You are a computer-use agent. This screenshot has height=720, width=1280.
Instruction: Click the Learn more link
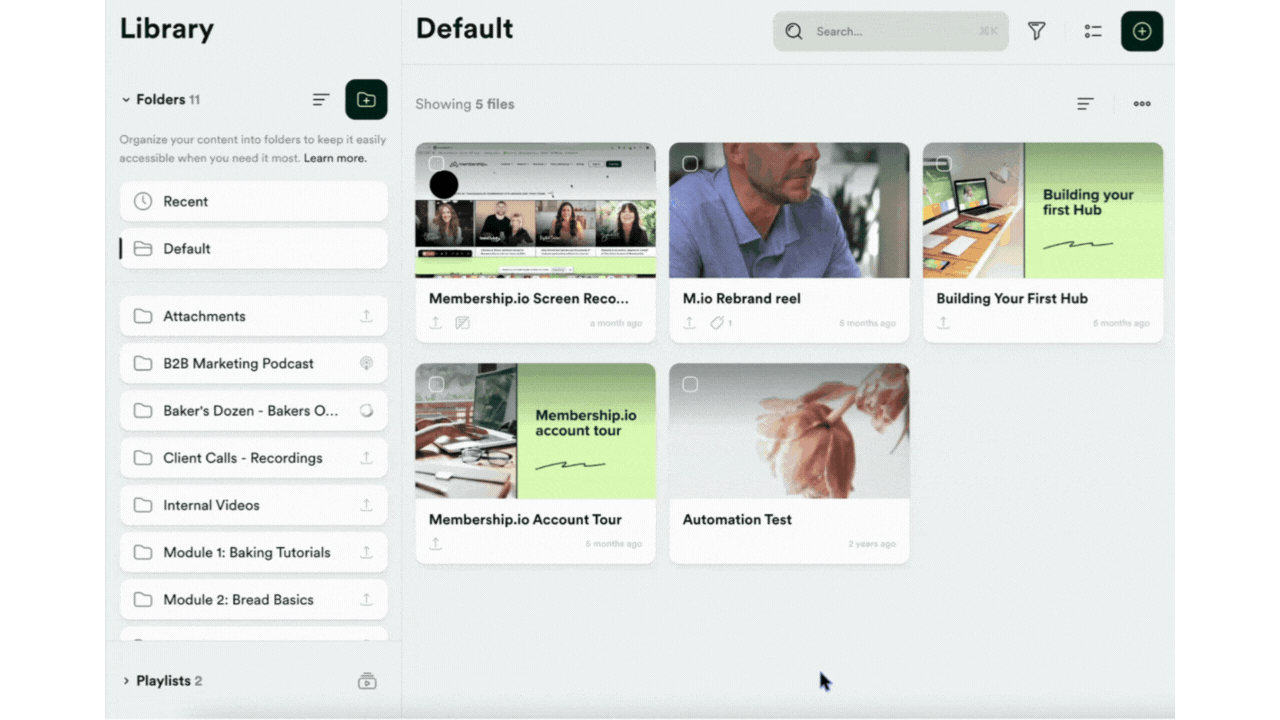click(335, 158)
